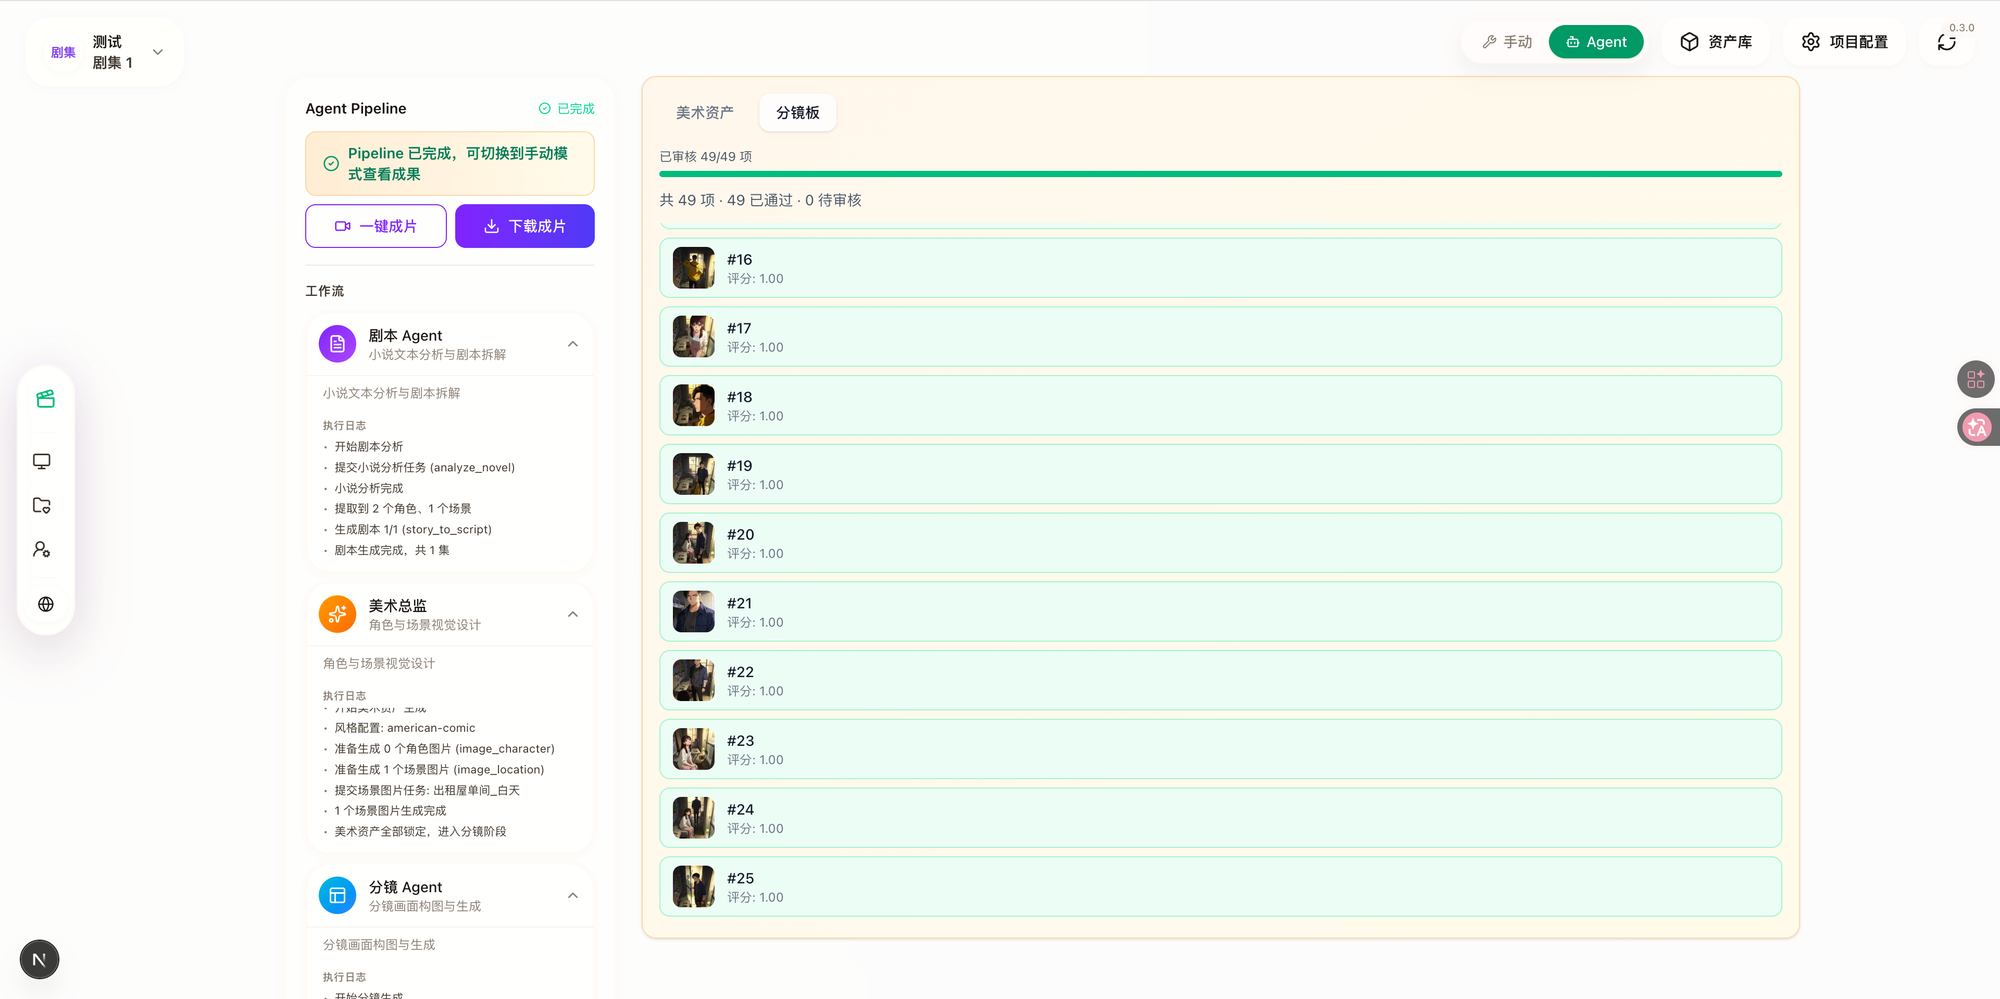
Task: Click the monitor icon in left sidebar
Action: [x=42, y=461]
